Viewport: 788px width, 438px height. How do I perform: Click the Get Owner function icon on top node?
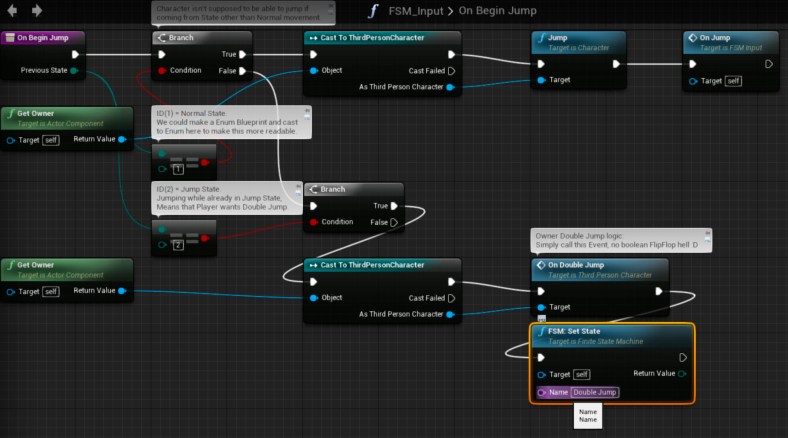pyautogui.click(x=10, y=115)
